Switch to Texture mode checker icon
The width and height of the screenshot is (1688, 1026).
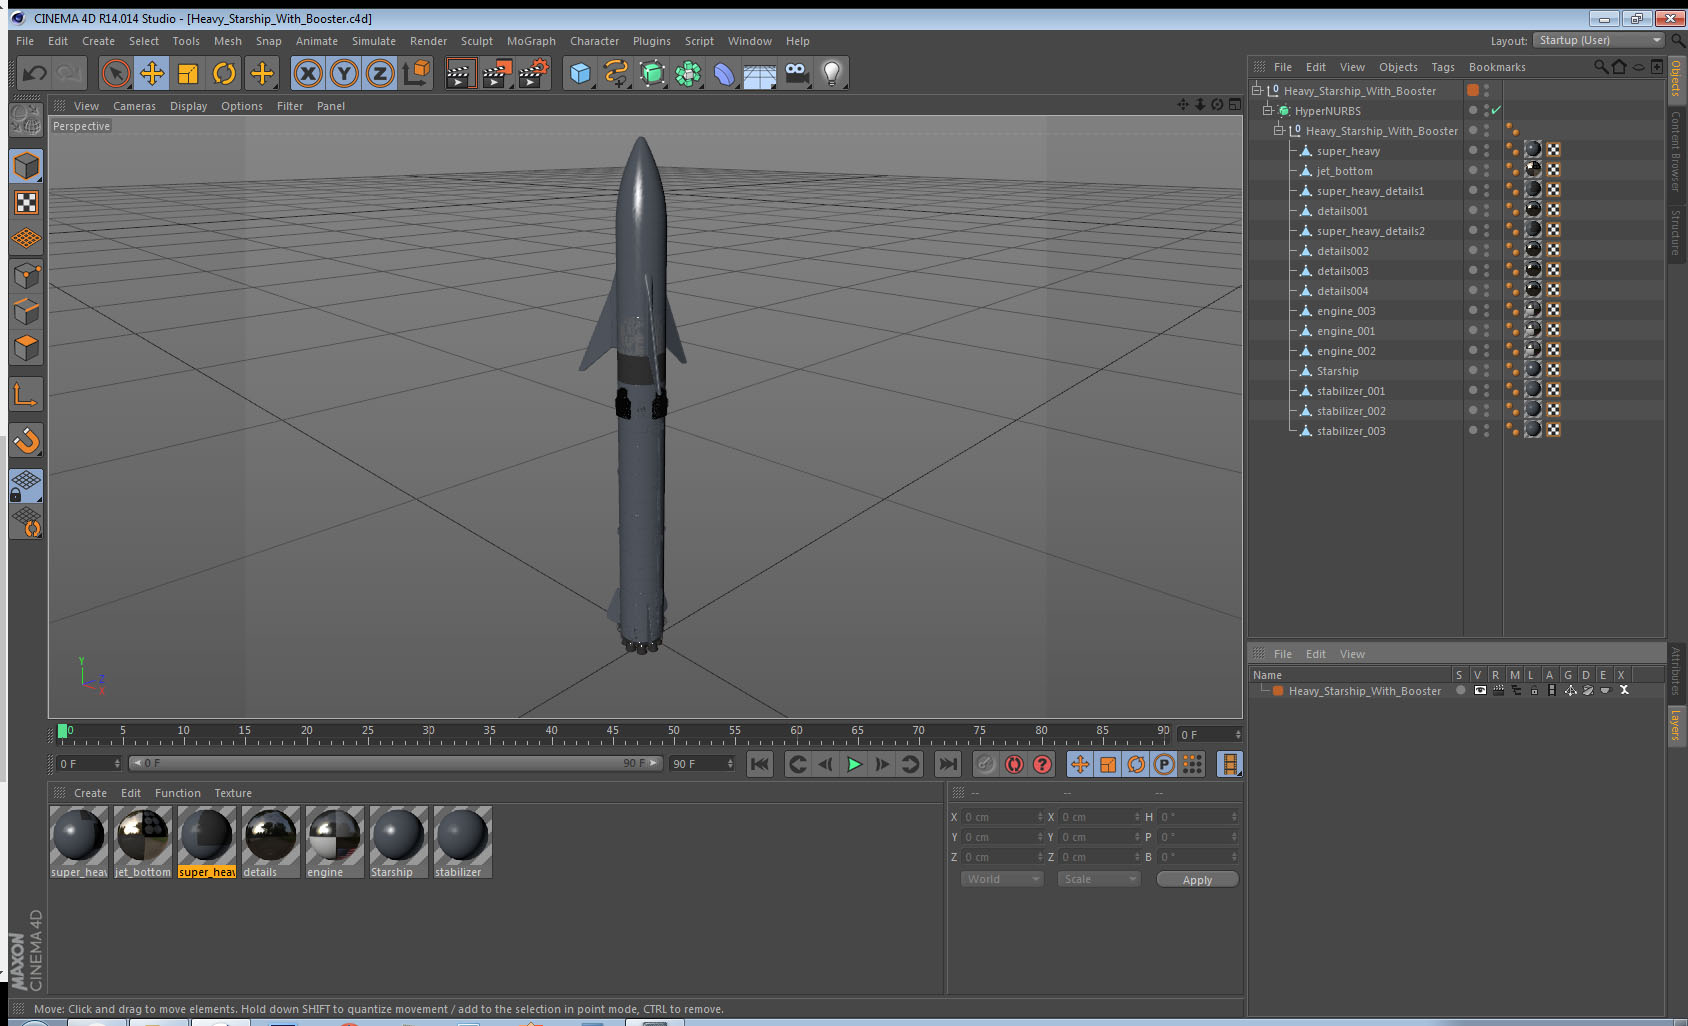pyautogui.click(x=26, y=203)
